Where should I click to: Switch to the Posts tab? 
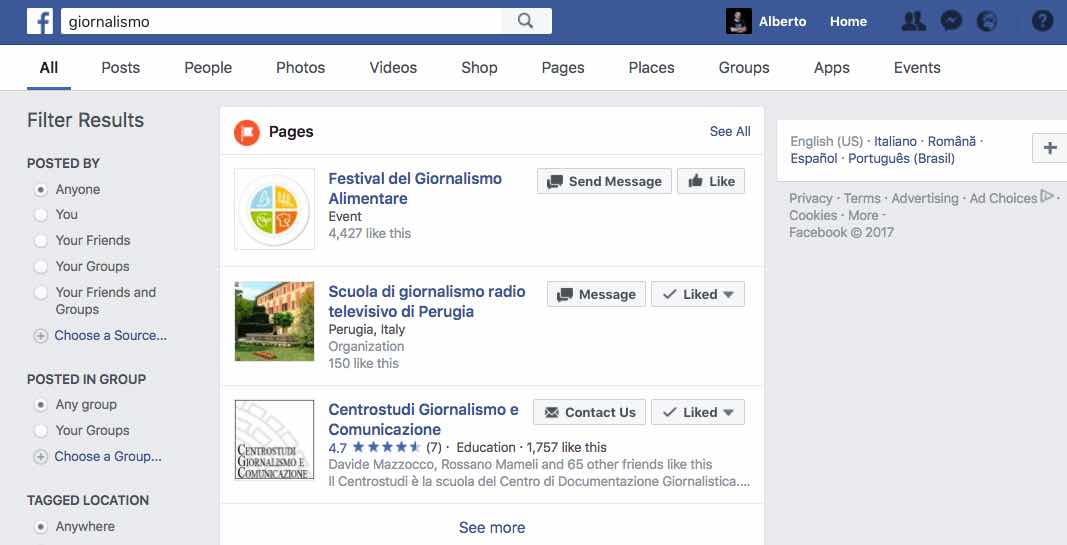pyautogui.click(x=120, y=67)
